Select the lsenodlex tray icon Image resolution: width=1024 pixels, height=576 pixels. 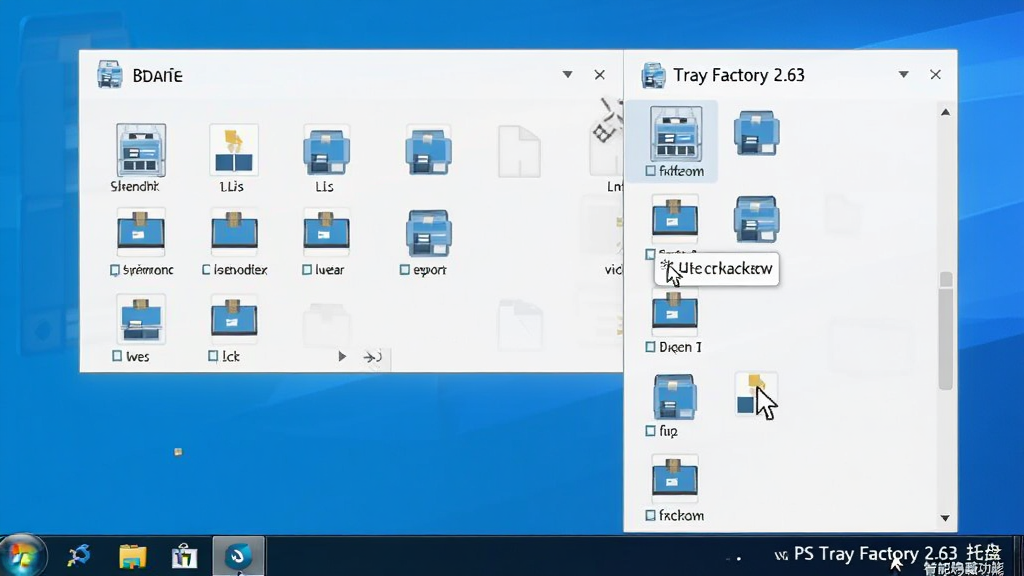[x=234, y=231]
